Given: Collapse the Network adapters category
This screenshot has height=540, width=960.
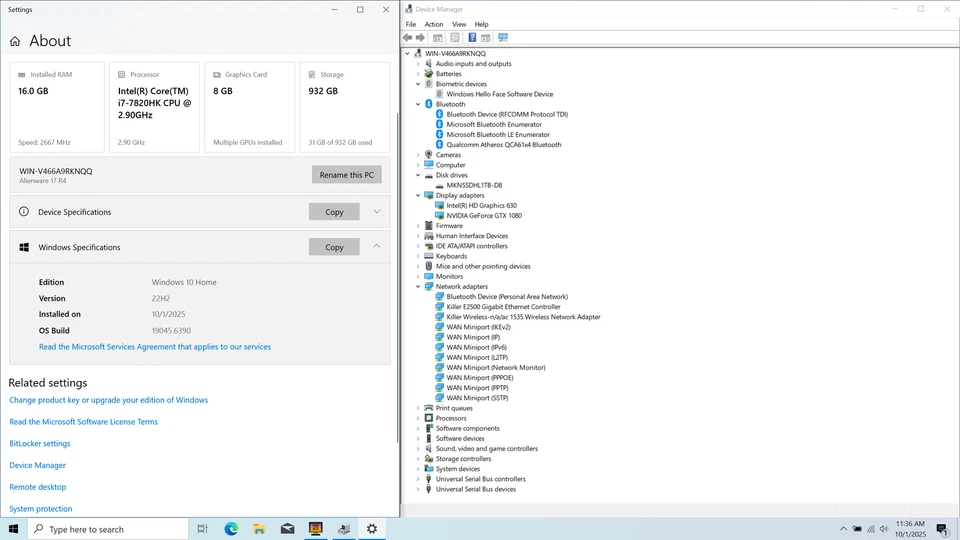Looking at the screenshot, I should coord(418,287).
